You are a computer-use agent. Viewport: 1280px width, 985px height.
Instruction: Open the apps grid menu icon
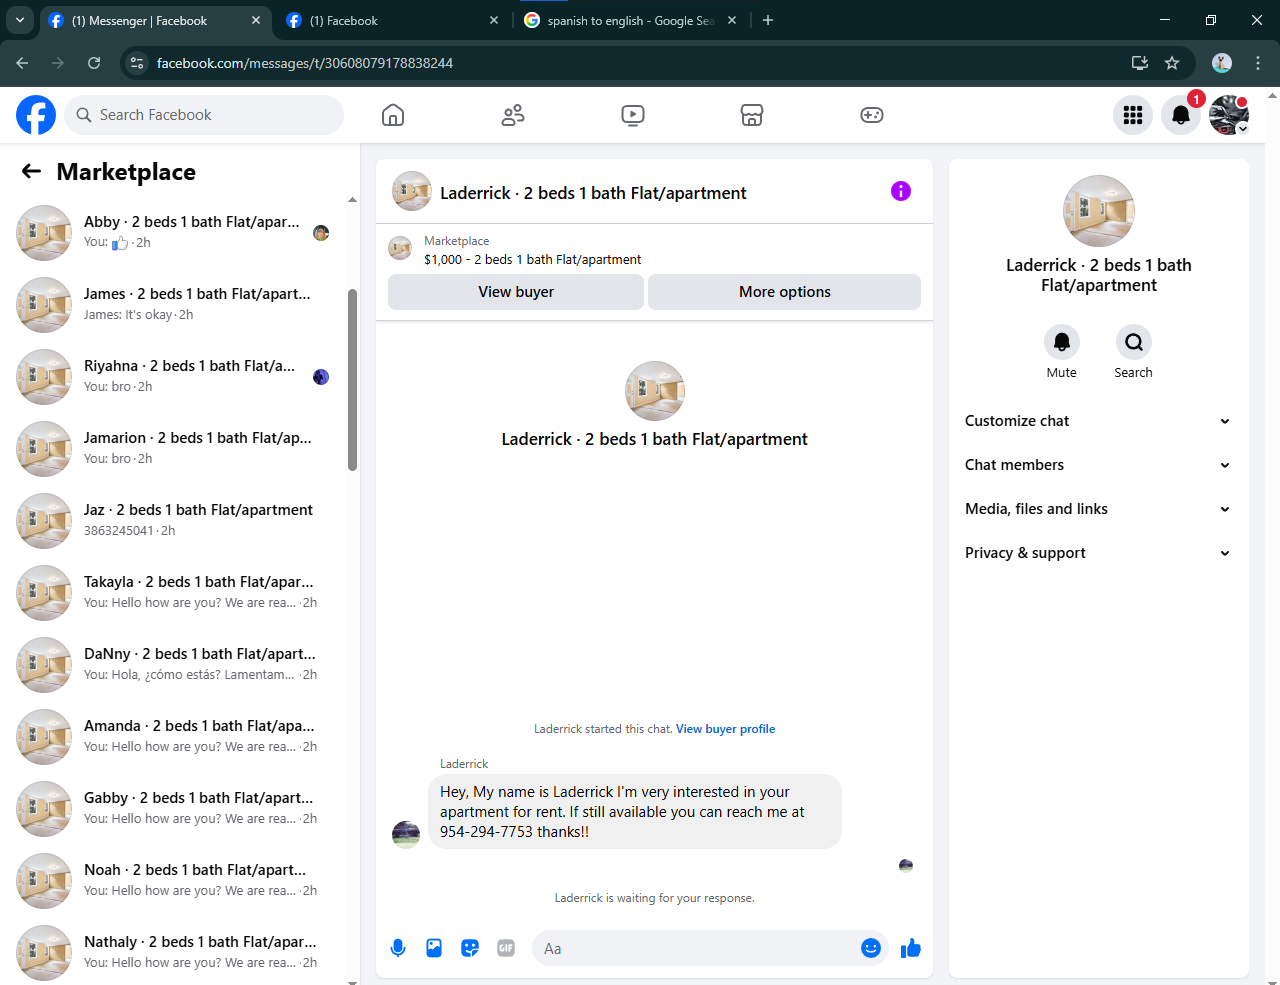(1133, 115)
